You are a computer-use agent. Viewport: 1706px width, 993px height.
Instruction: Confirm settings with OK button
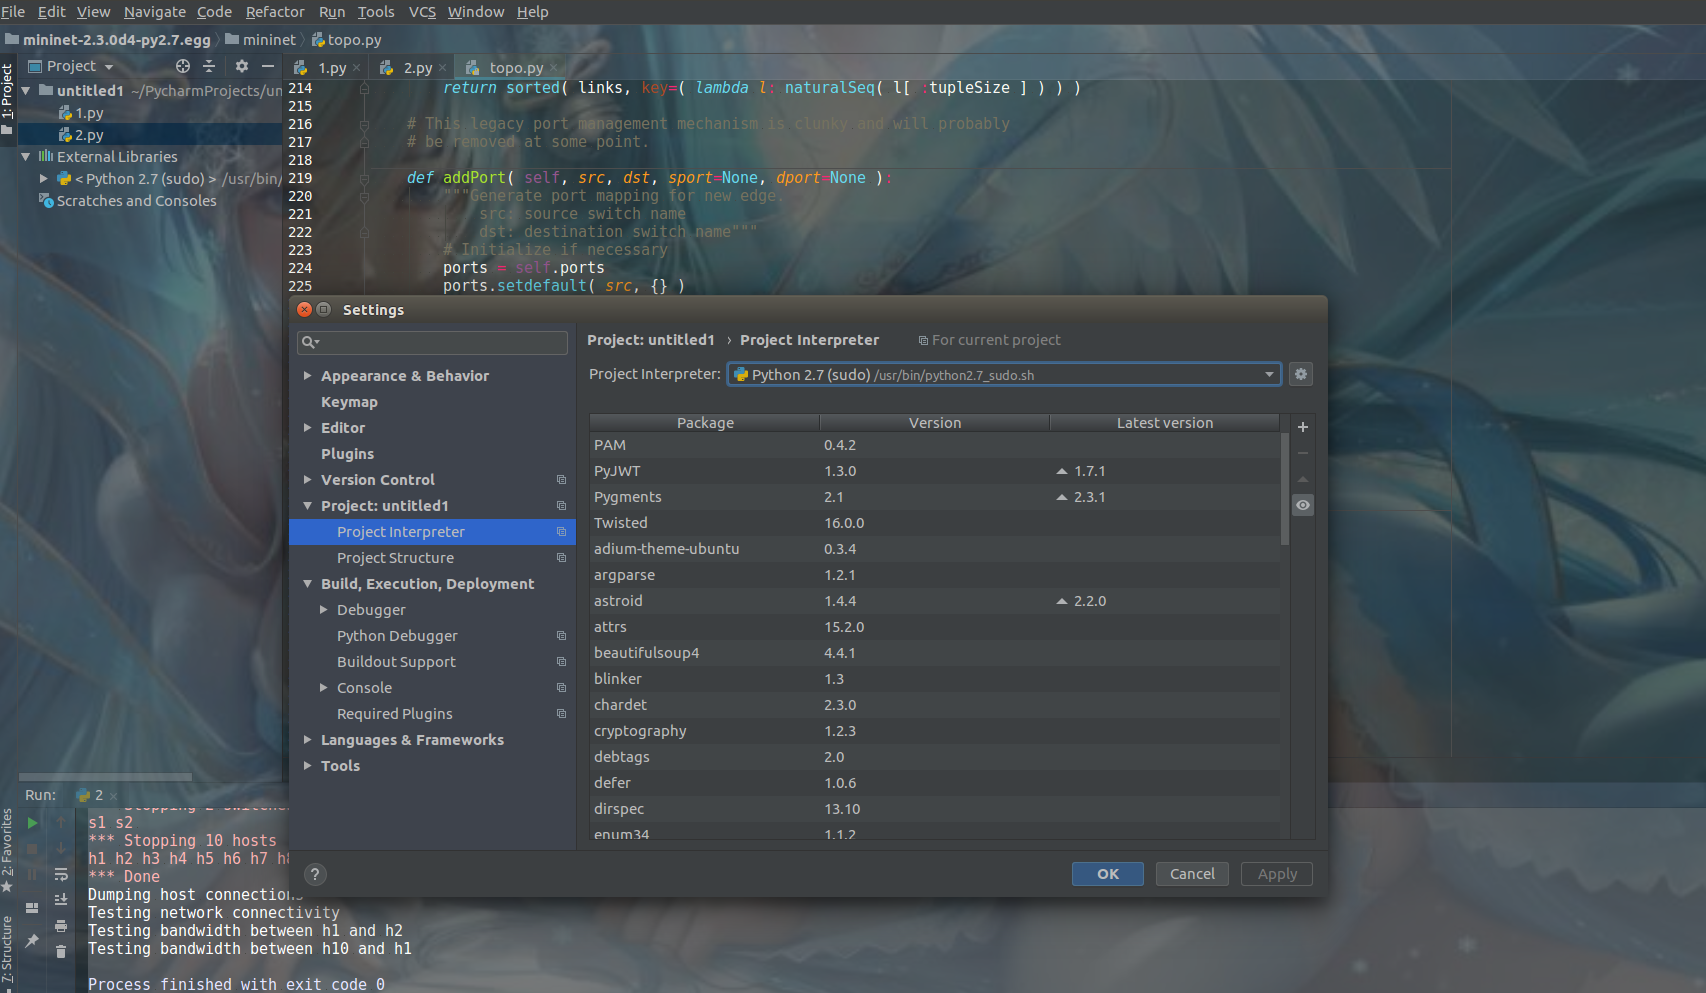[1108, 874]
